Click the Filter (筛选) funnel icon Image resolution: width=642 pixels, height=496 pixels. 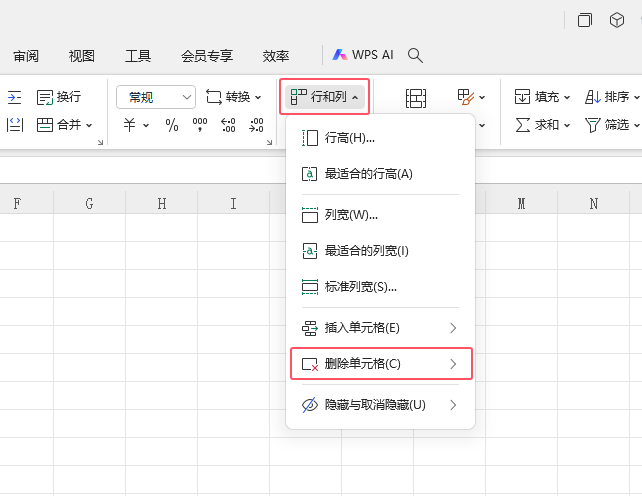coord(593,125)
